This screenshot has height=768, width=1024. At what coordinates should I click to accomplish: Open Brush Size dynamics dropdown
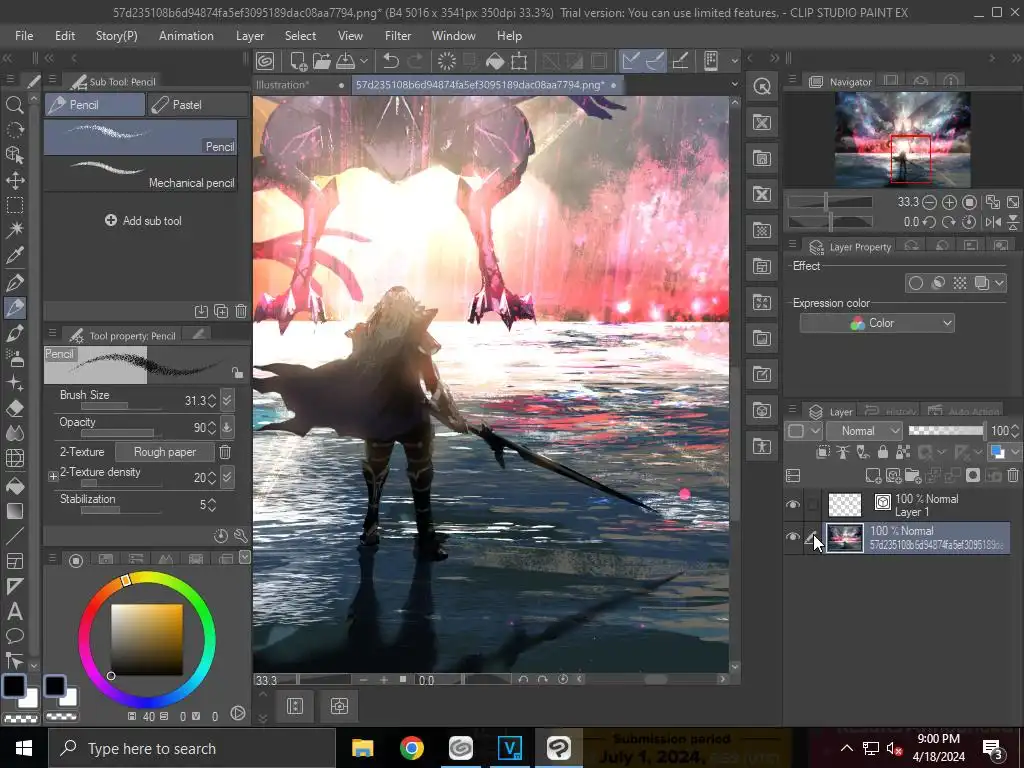click(x=227, y=400)
